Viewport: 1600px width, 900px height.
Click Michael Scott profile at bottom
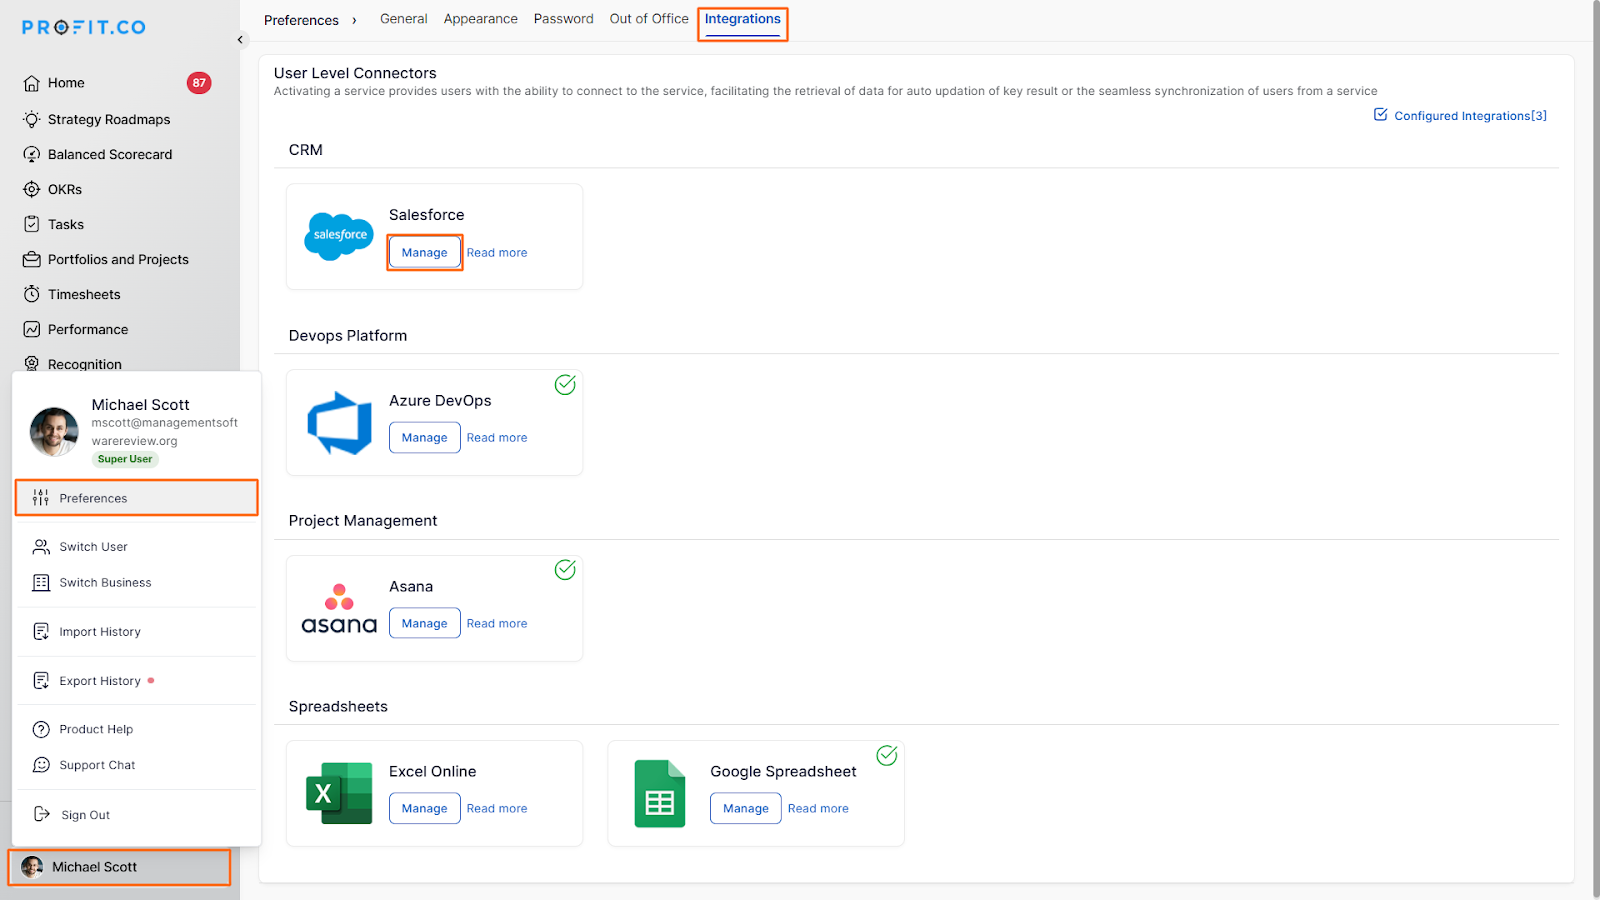(120, 867)
